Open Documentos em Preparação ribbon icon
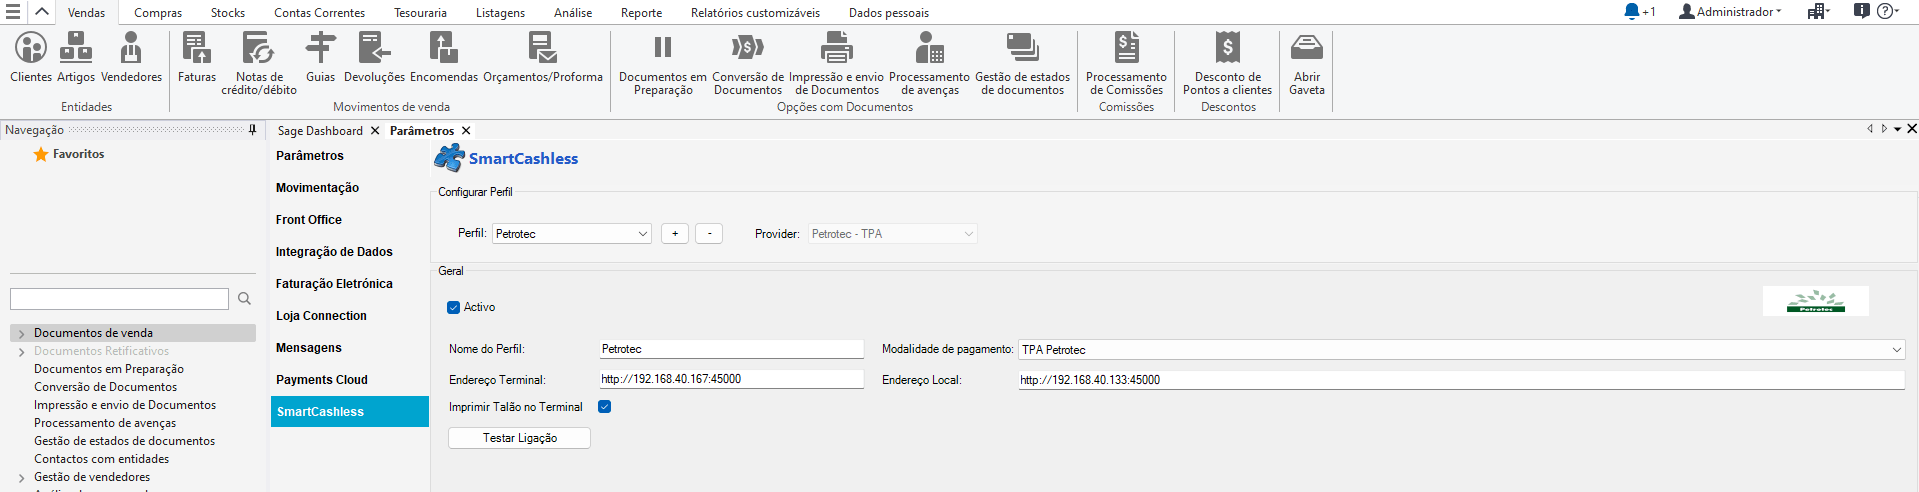 click(663, 64)
